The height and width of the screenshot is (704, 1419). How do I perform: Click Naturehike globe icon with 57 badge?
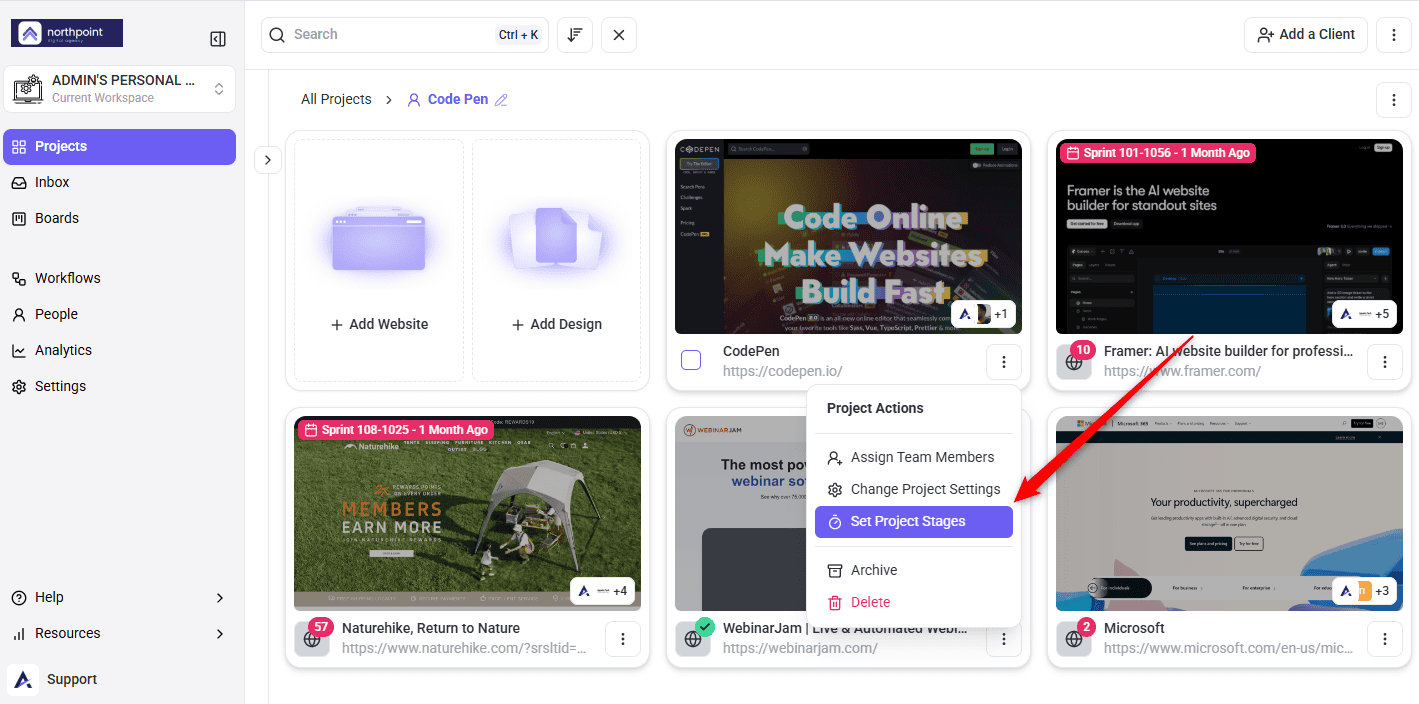click(313, 638)
